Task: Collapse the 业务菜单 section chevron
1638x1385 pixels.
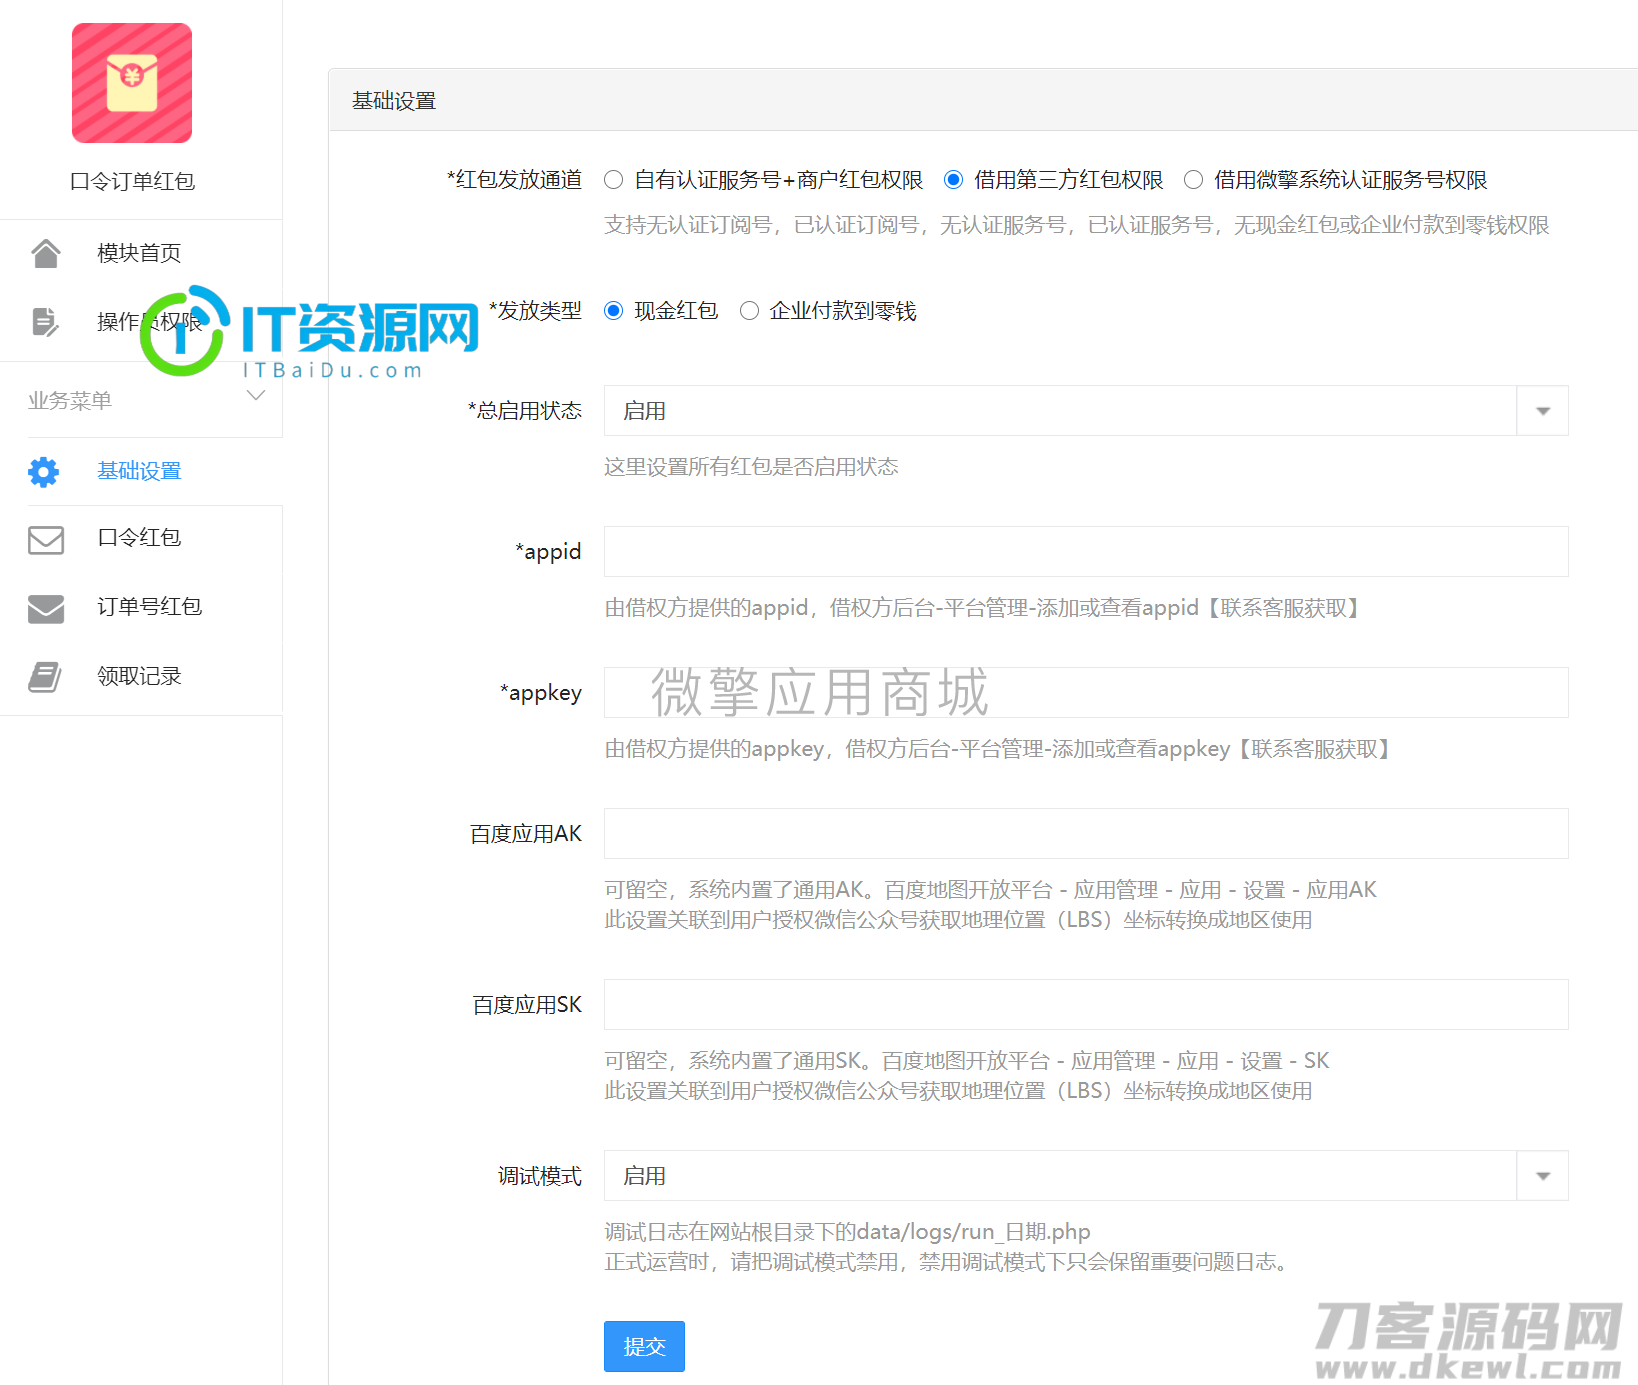Action: tap(256, 396)
